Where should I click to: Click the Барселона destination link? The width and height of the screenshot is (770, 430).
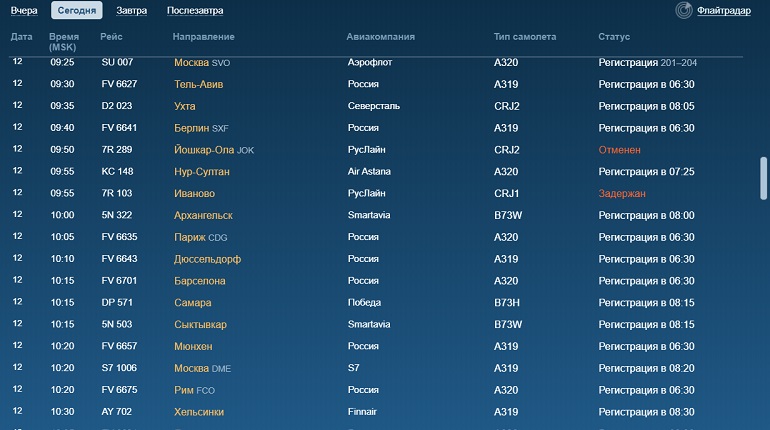point(200,281)
